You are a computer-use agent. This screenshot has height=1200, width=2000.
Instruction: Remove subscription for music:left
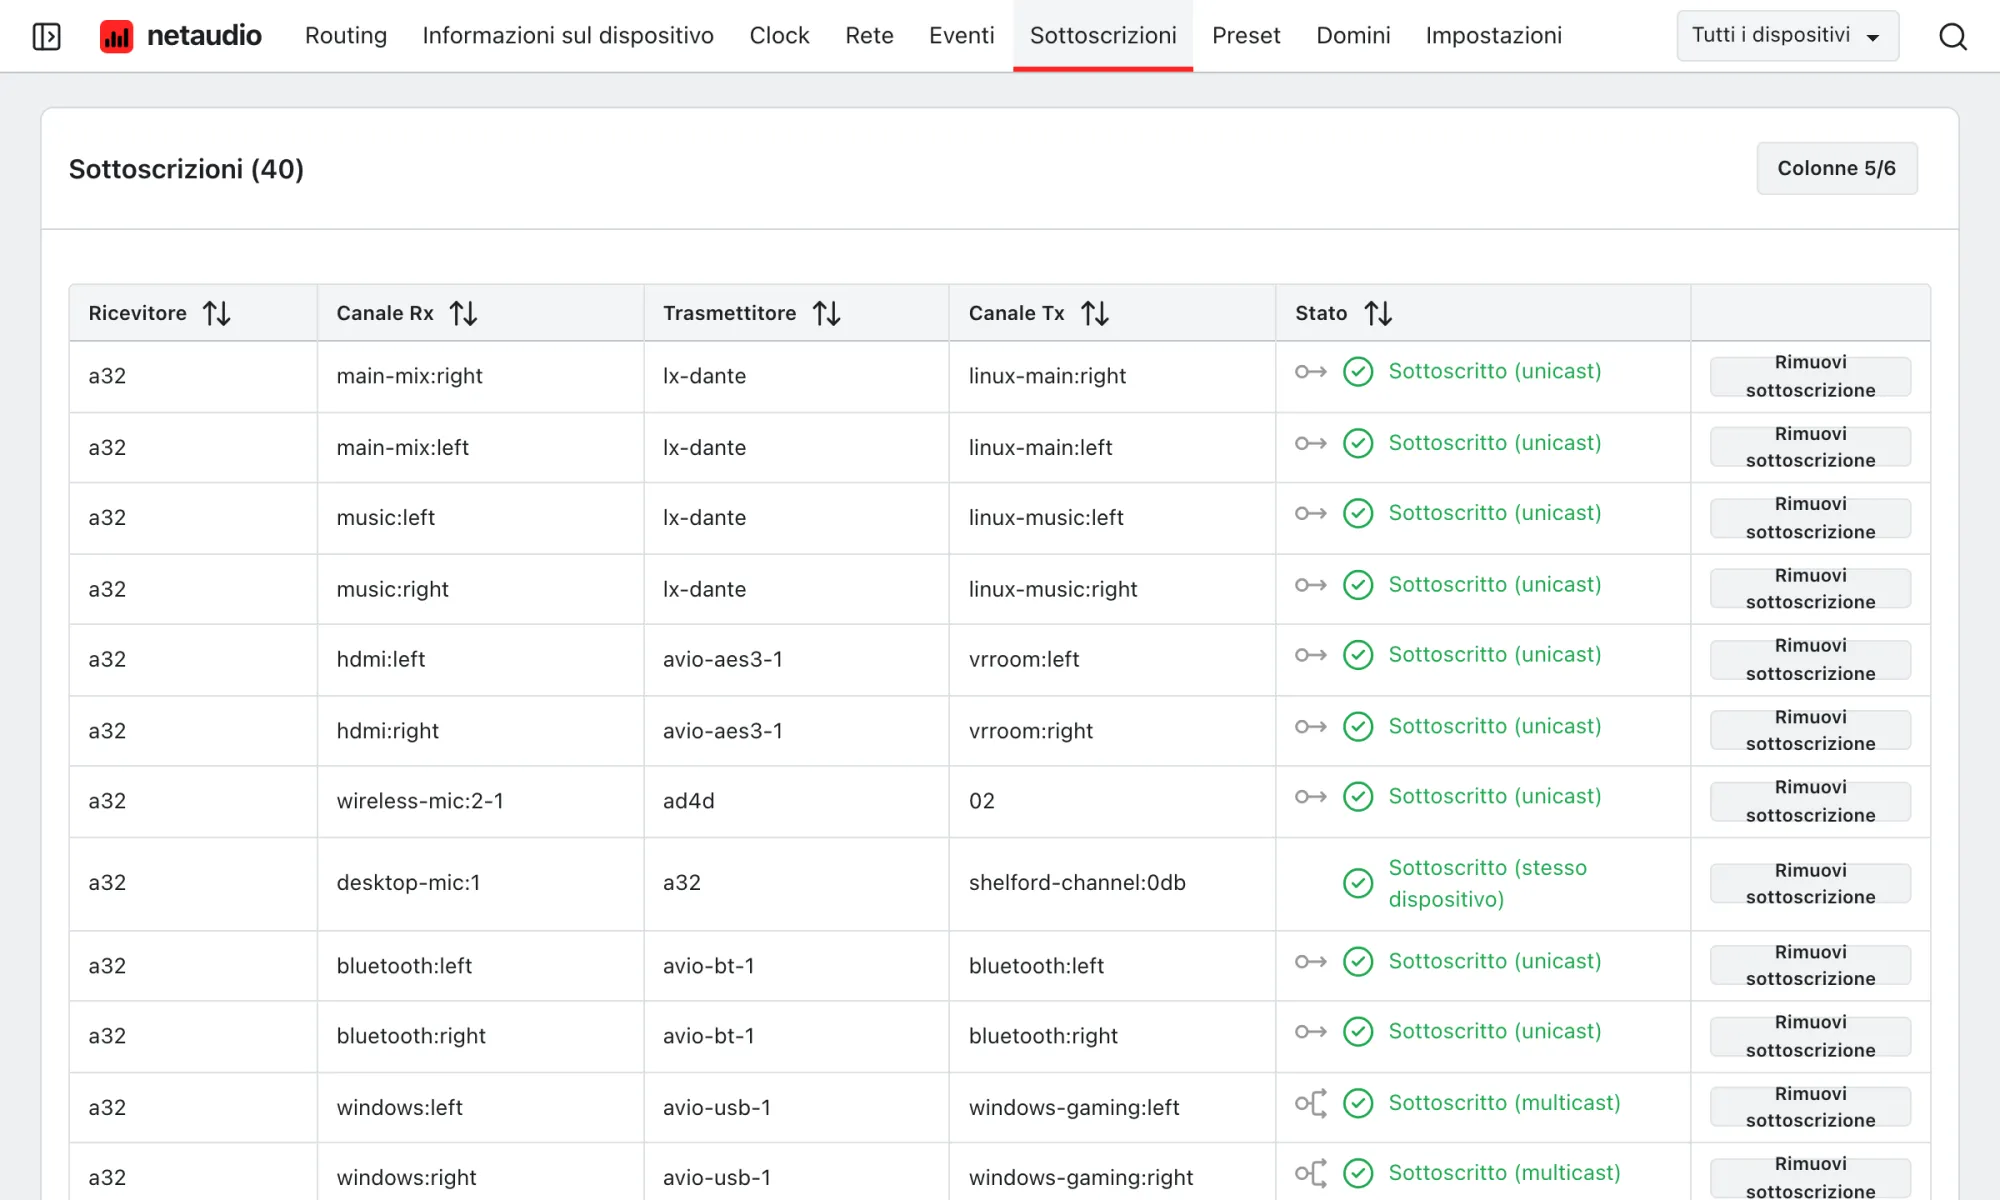click(1810, 518)
